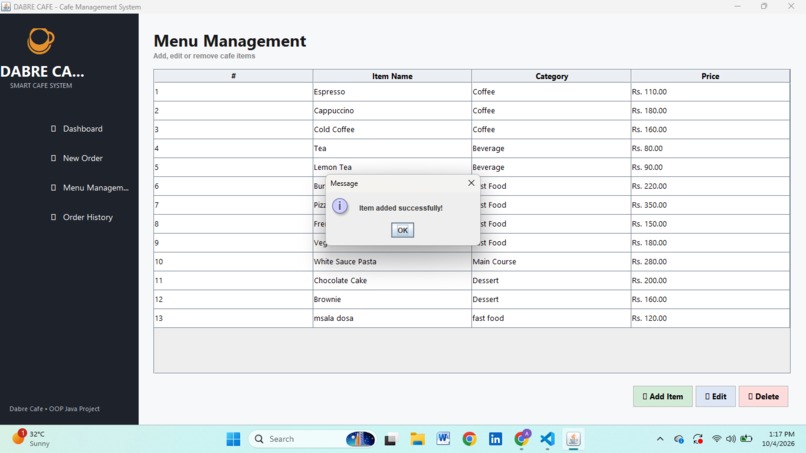Click row number 12 cell

coord(233,299)
